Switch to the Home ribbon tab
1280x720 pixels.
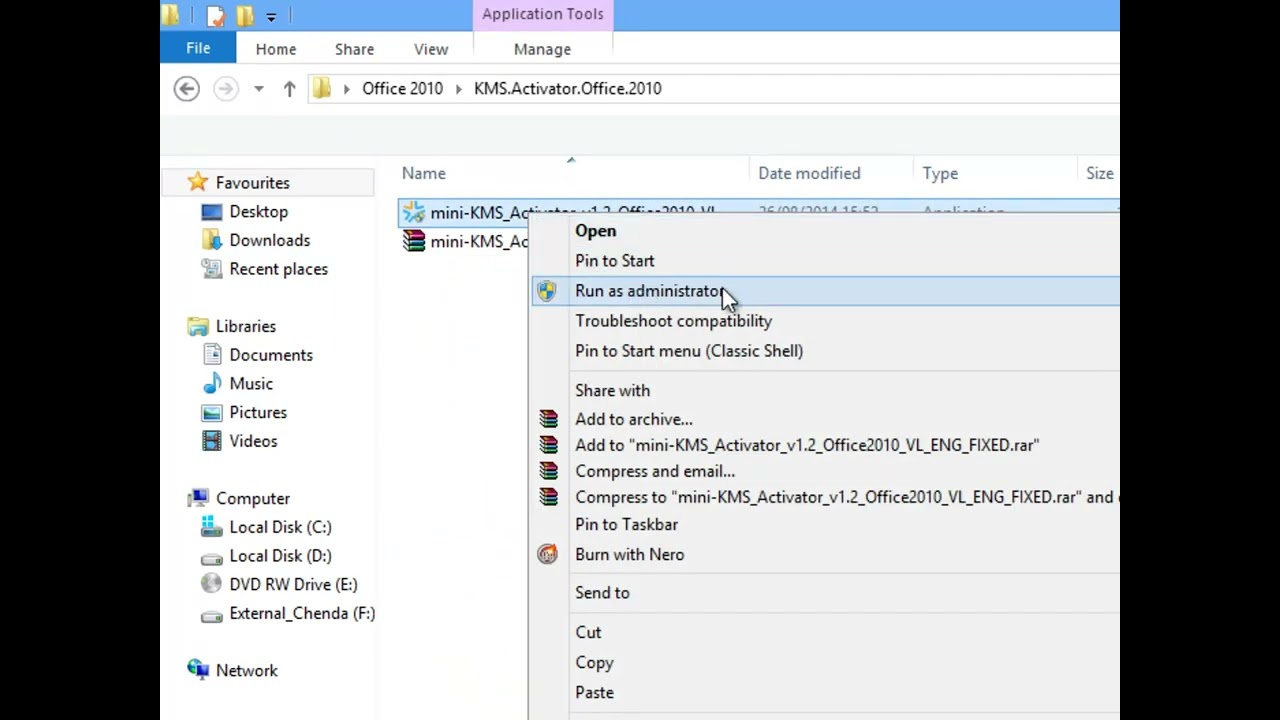pyautogui.click(x=276, y=49)
